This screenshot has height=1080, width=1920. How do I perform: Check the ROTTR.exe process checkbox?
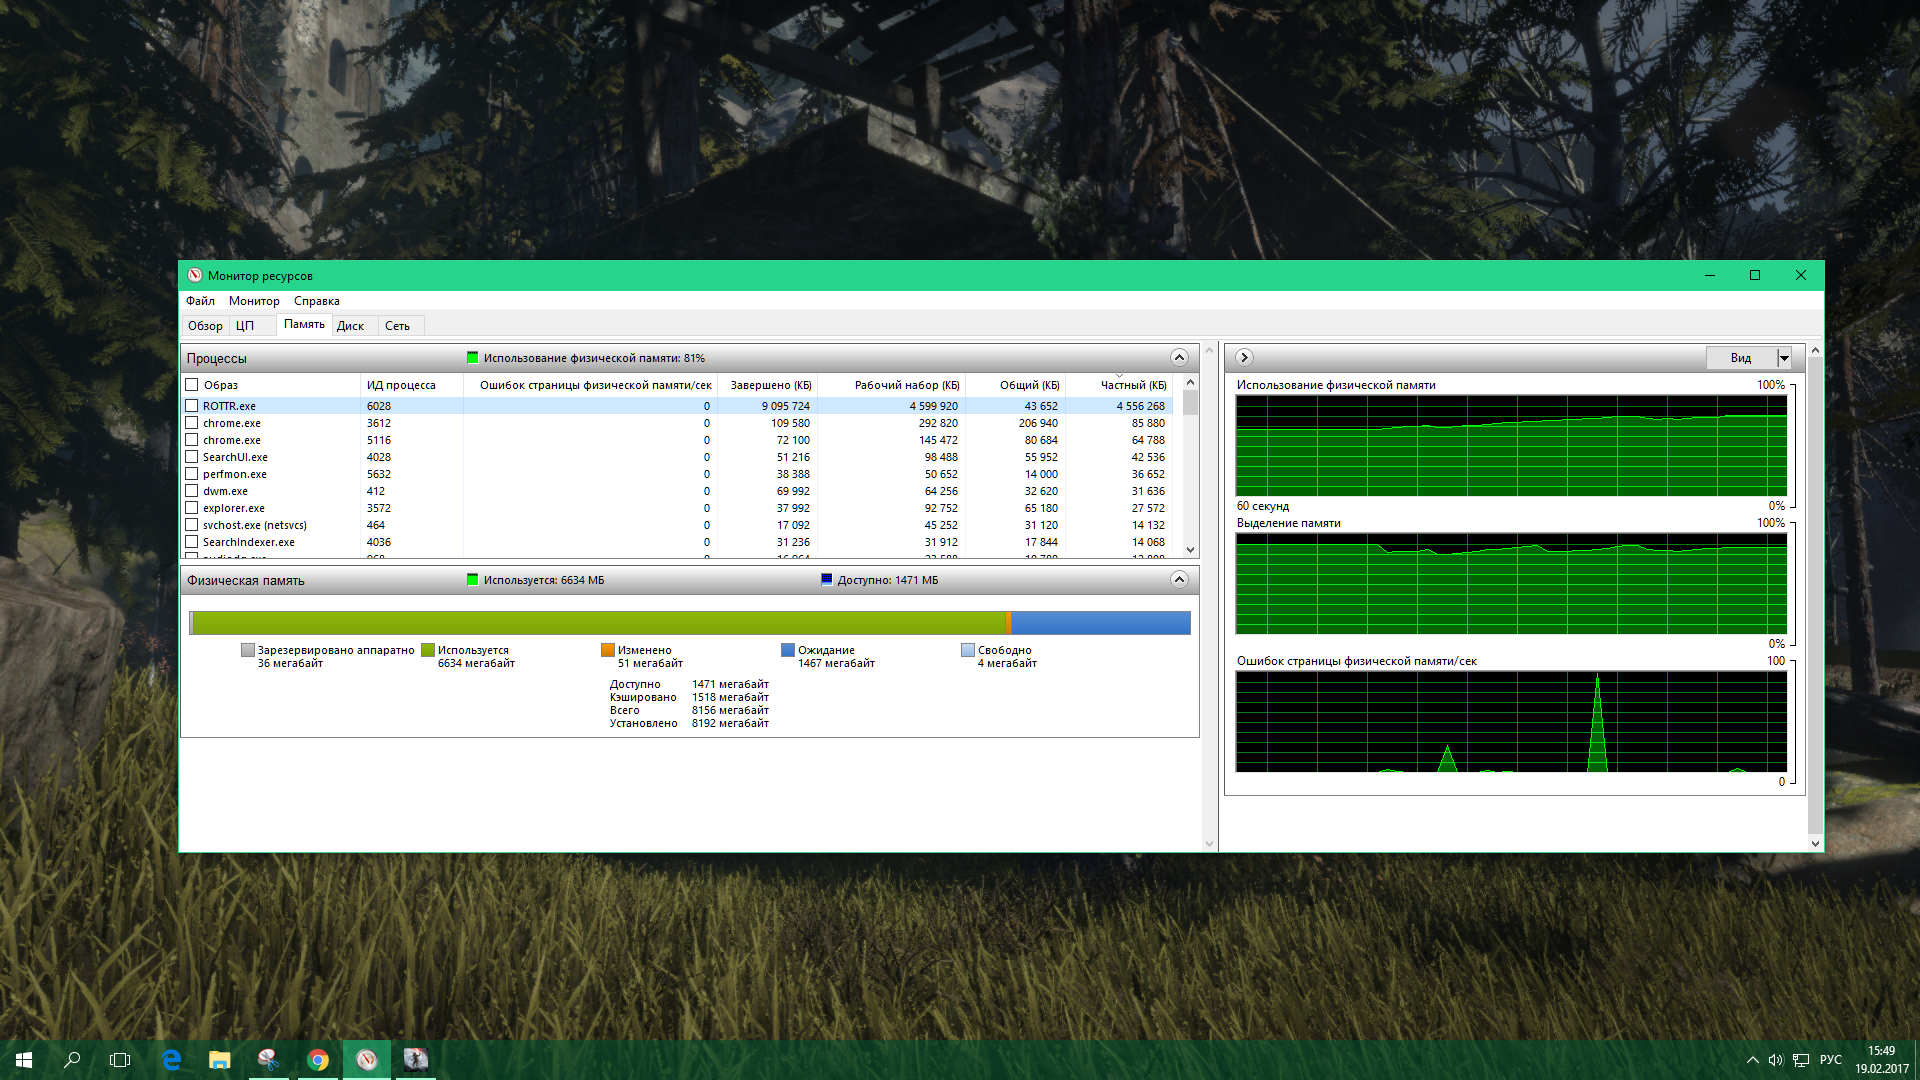click(191, 406)
